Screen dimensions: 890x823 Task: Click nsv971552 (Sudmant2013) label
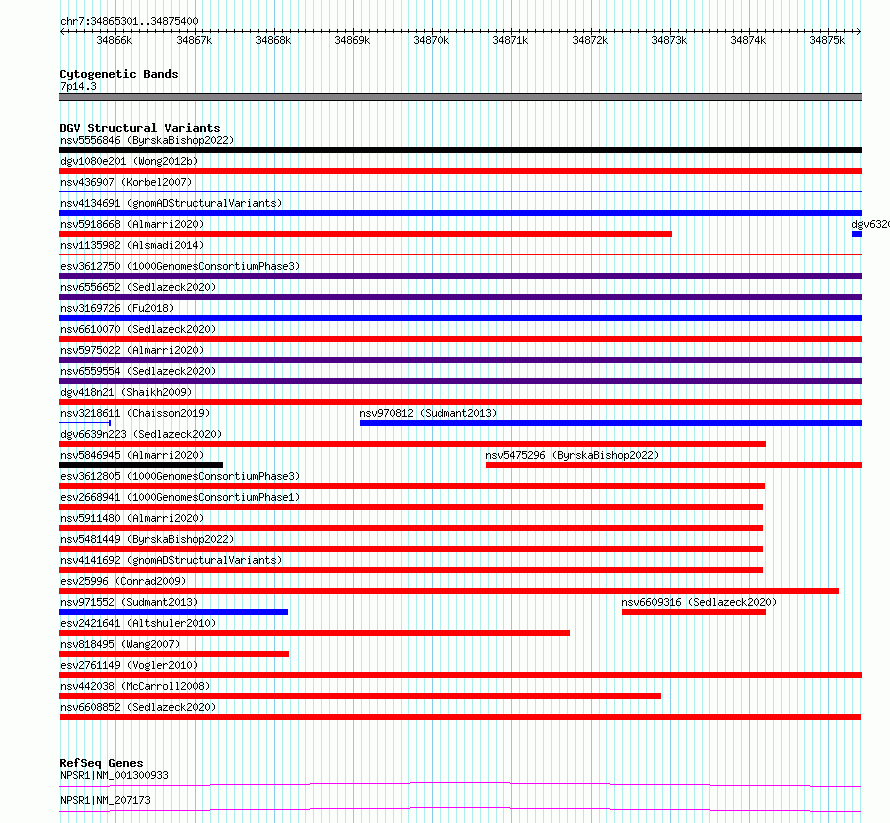pyautogui.click(x=129, y=602)
